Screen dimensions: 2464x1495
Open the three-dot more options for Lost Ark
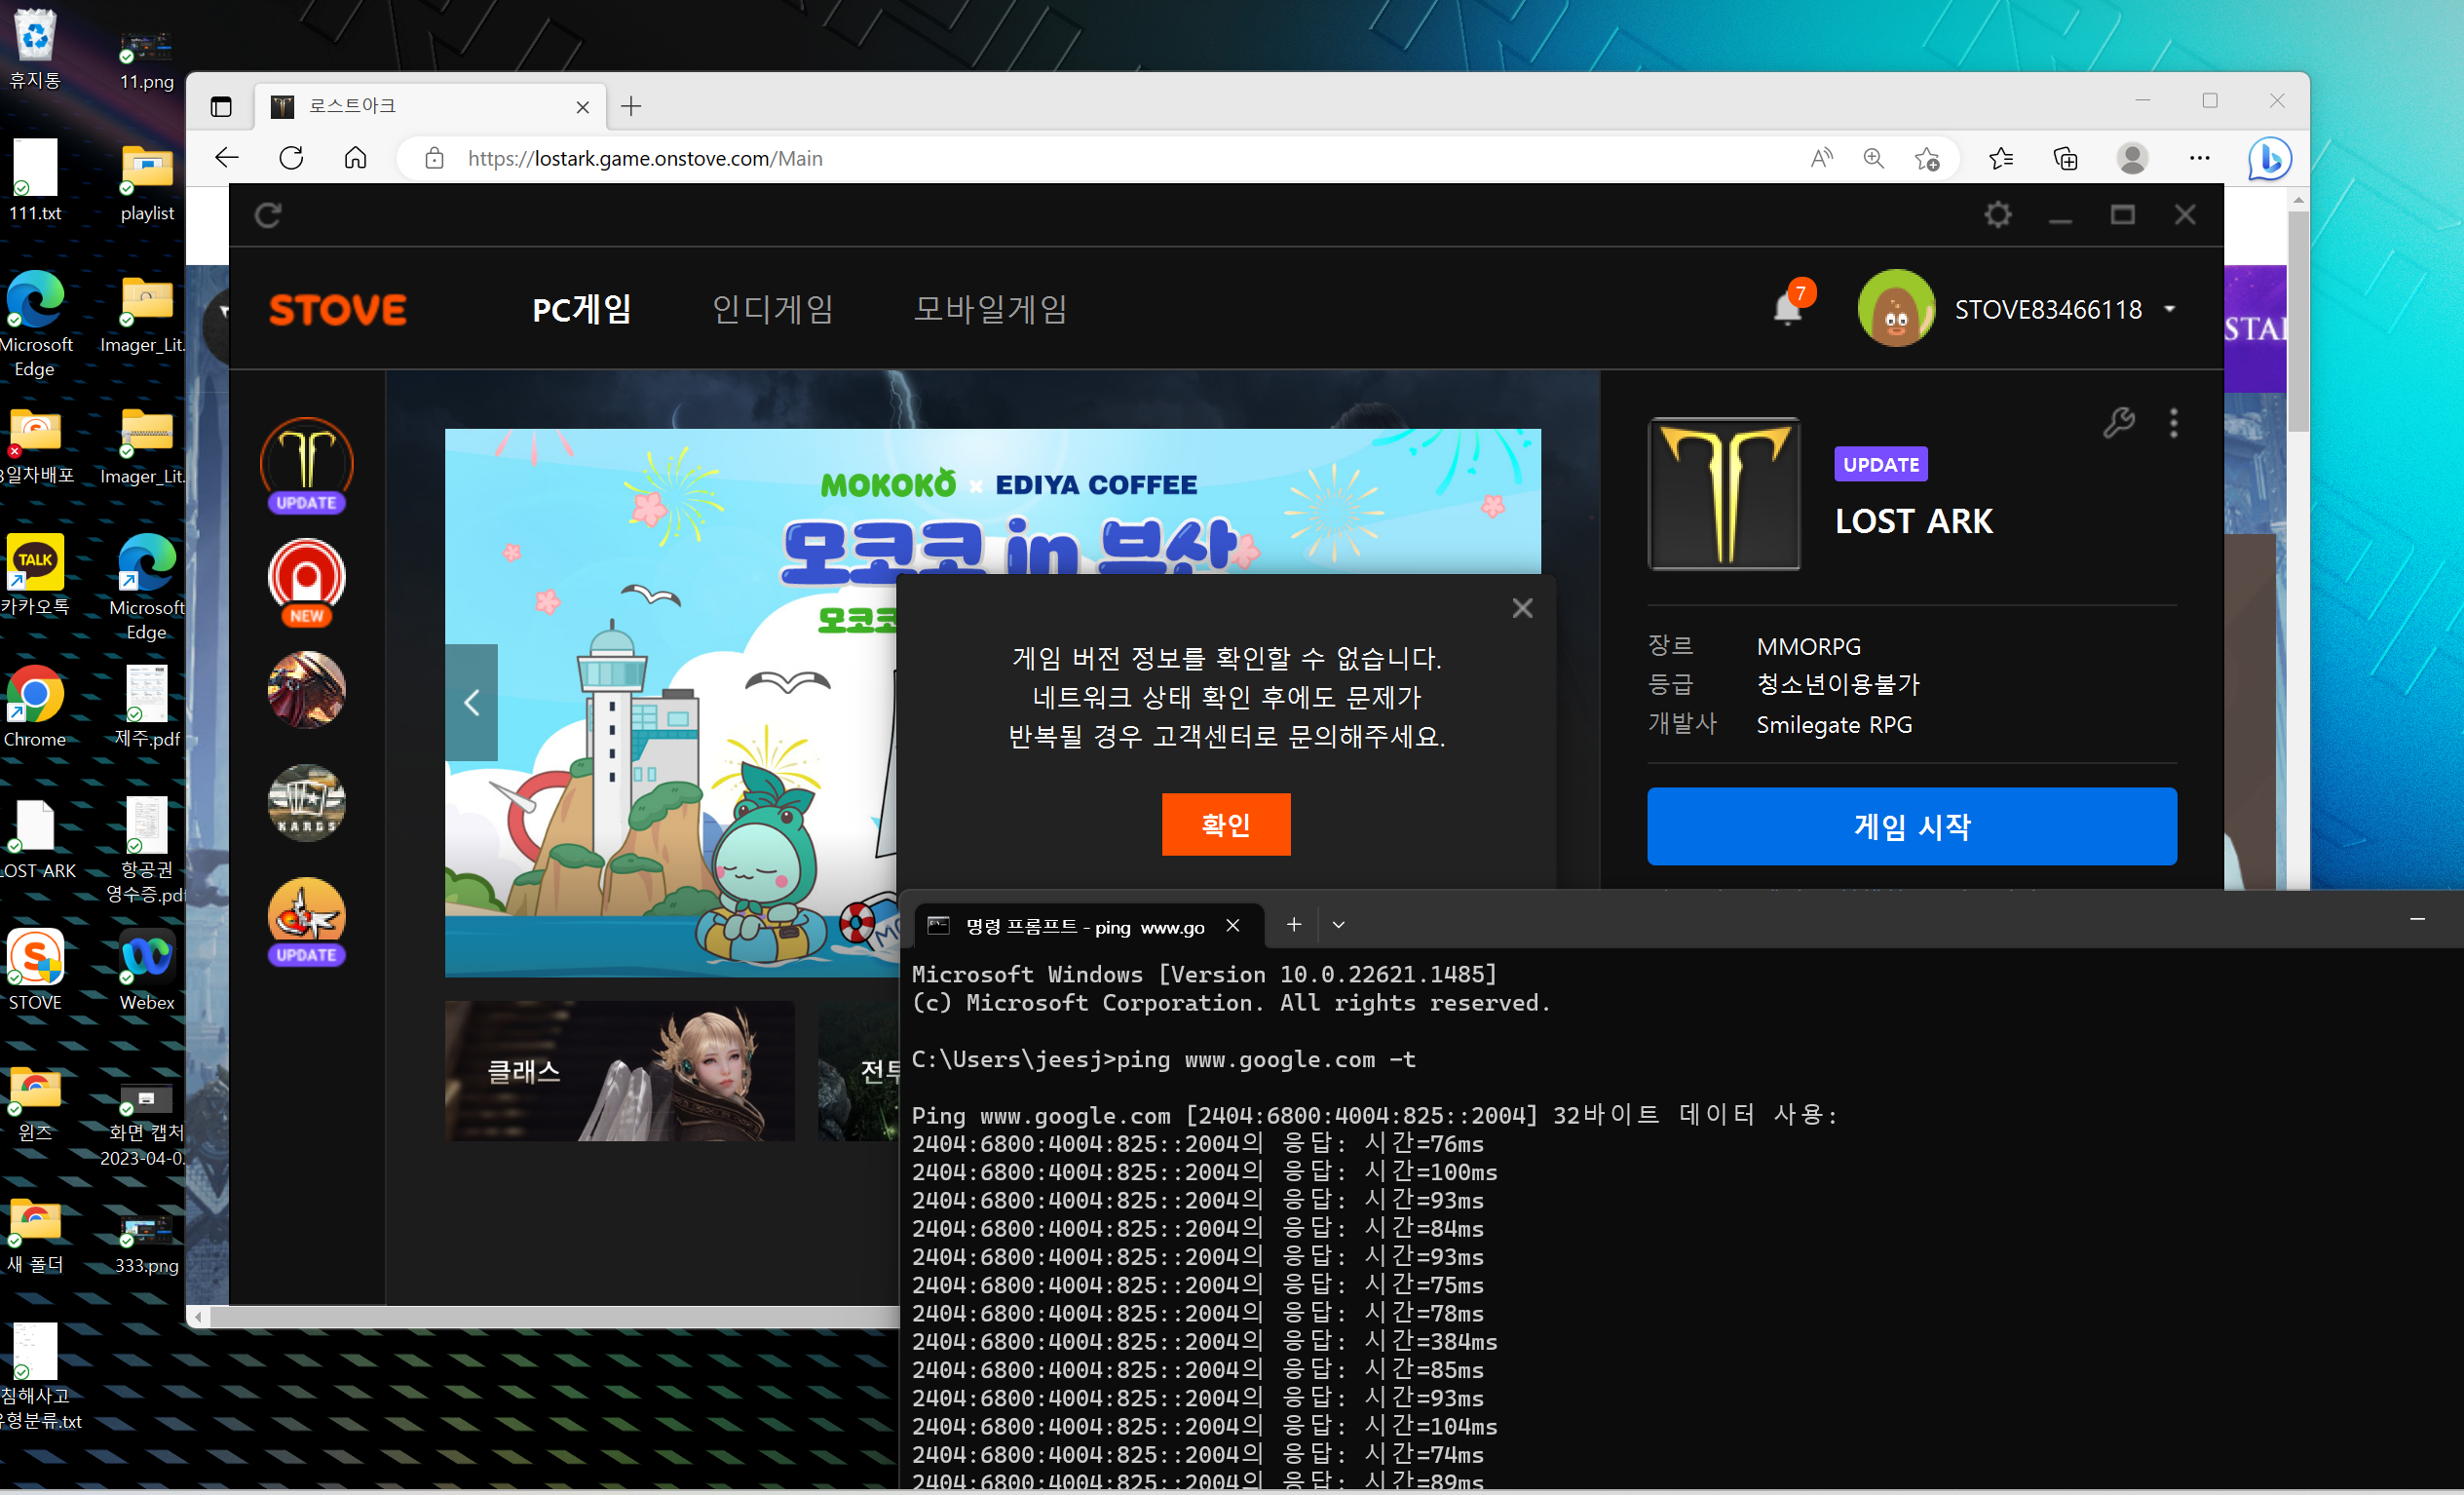pos(2173,423)
